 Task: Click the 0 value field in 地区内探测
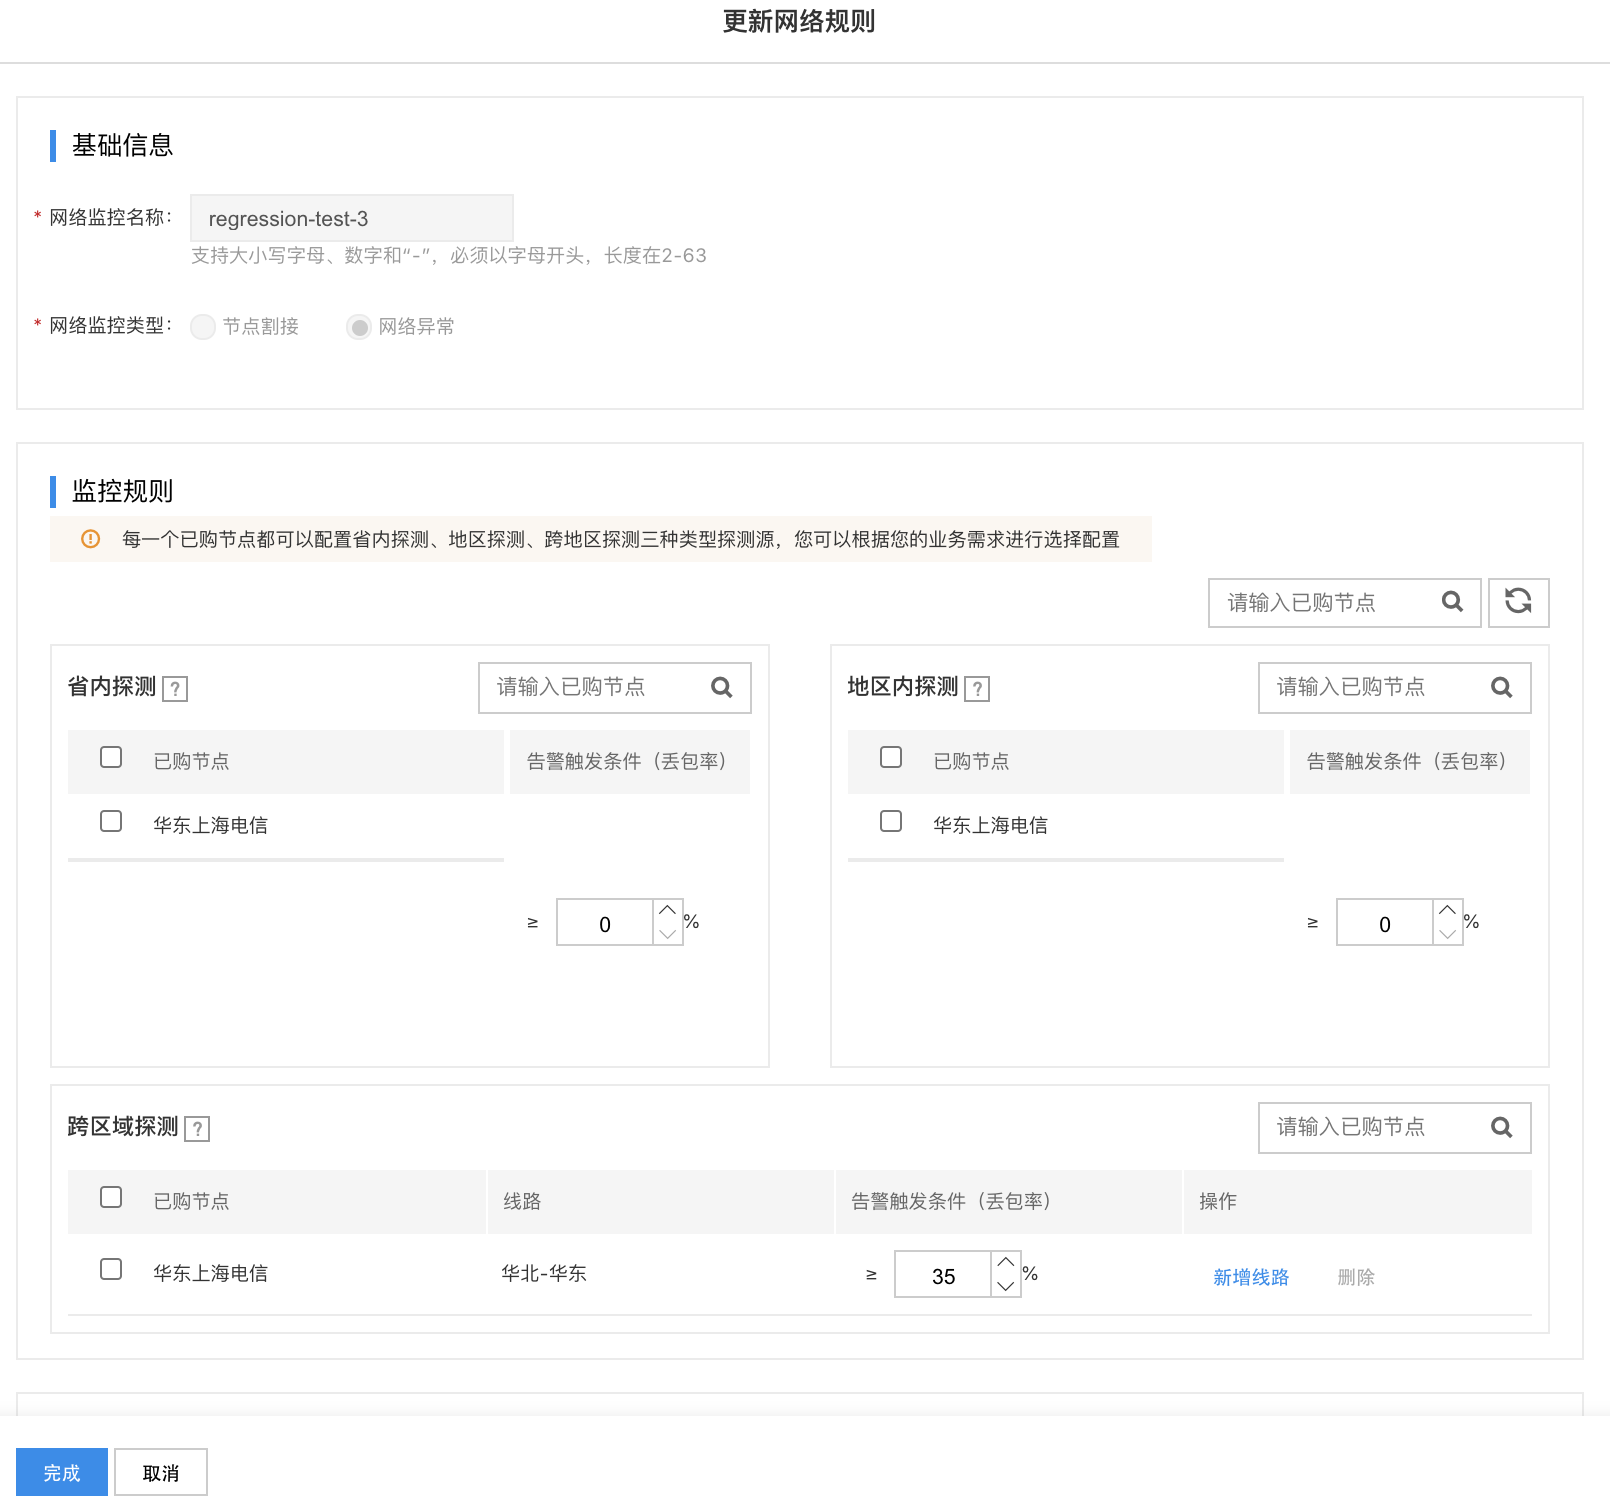(x=1385, y=923)
